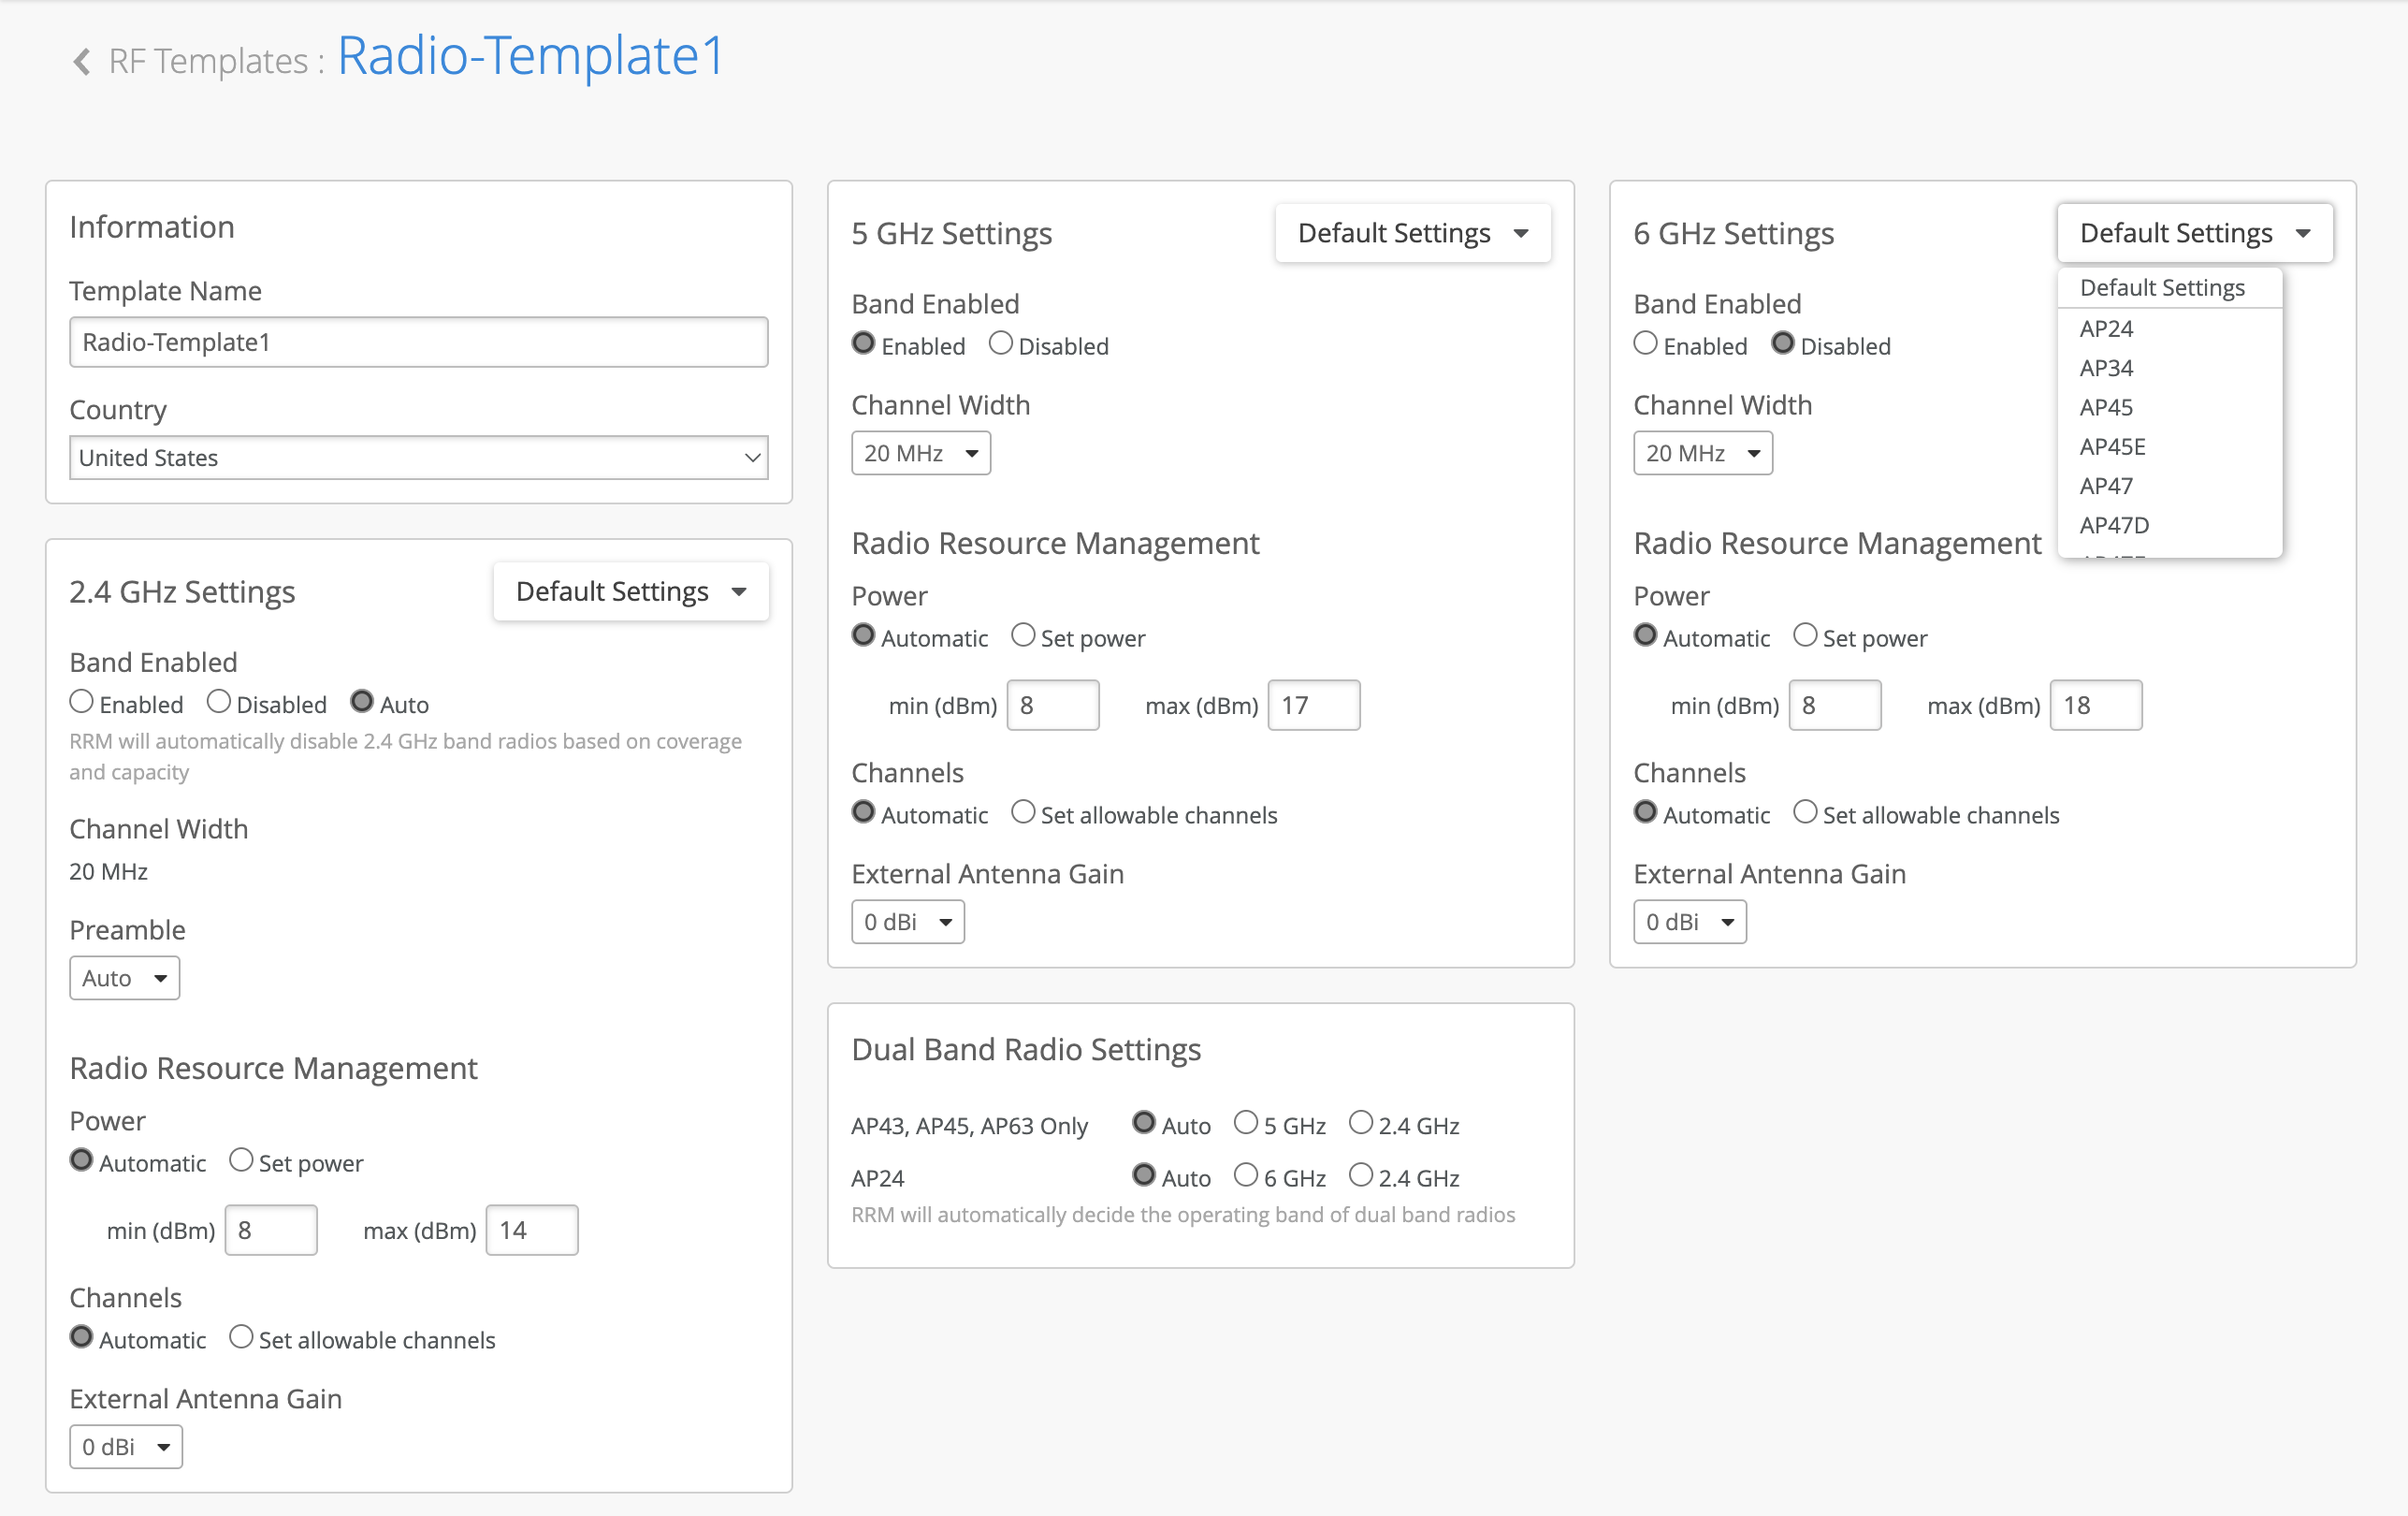2408x1516 pixels.
Task: Open the Country dropdown showing United States
Action: coord(418,458)
